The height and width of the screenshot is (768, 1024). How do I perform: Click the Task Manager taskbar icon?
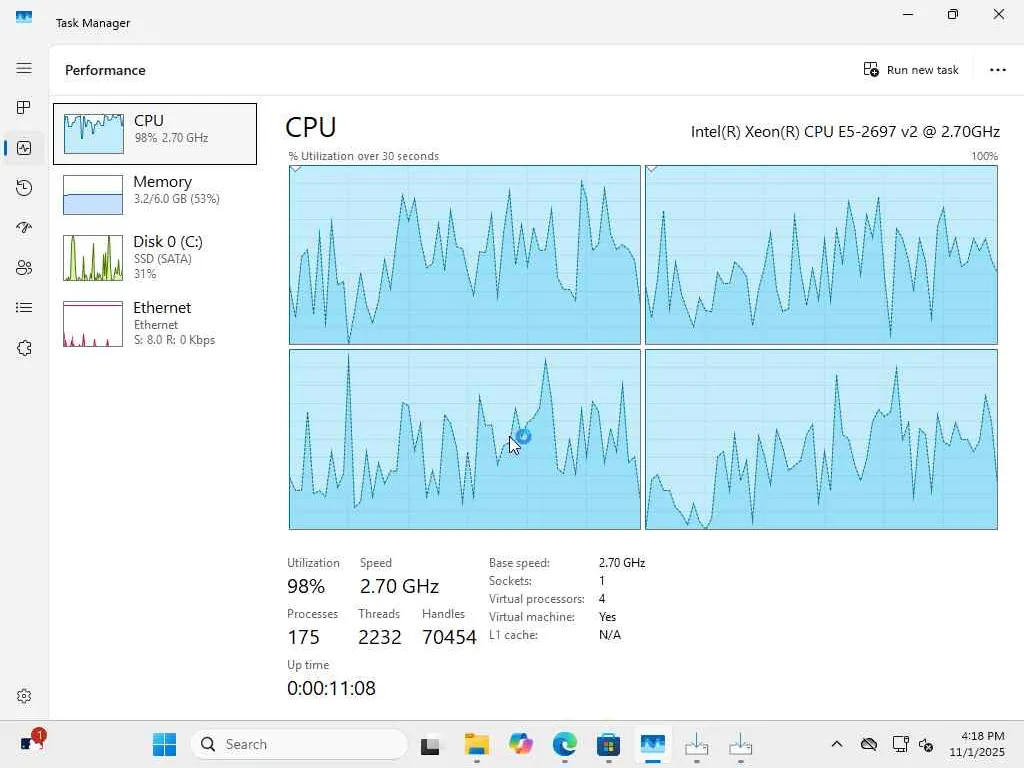pos(652,744)
